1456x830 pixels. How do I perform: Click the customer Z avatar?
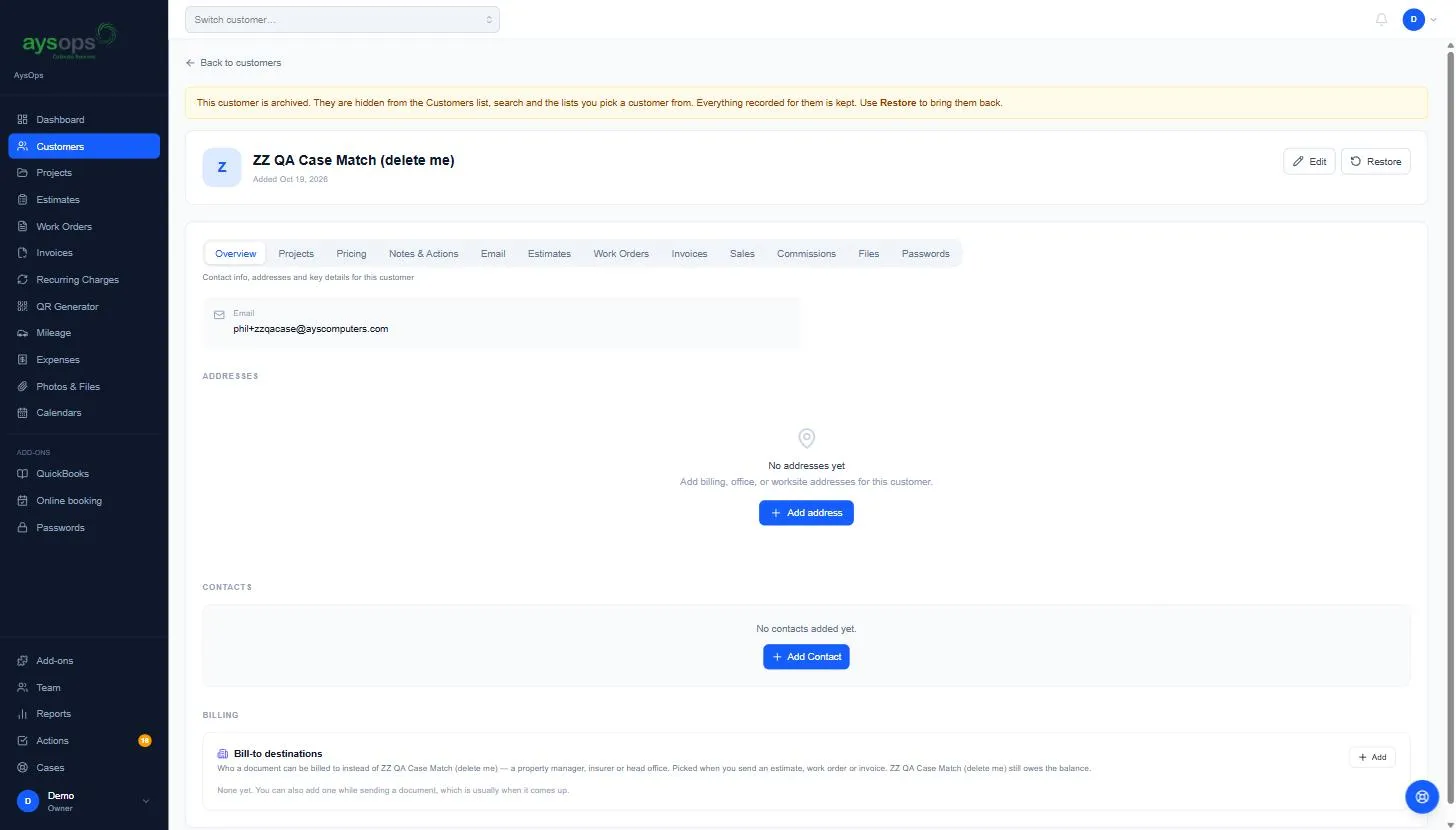click(x=222, y=168)
